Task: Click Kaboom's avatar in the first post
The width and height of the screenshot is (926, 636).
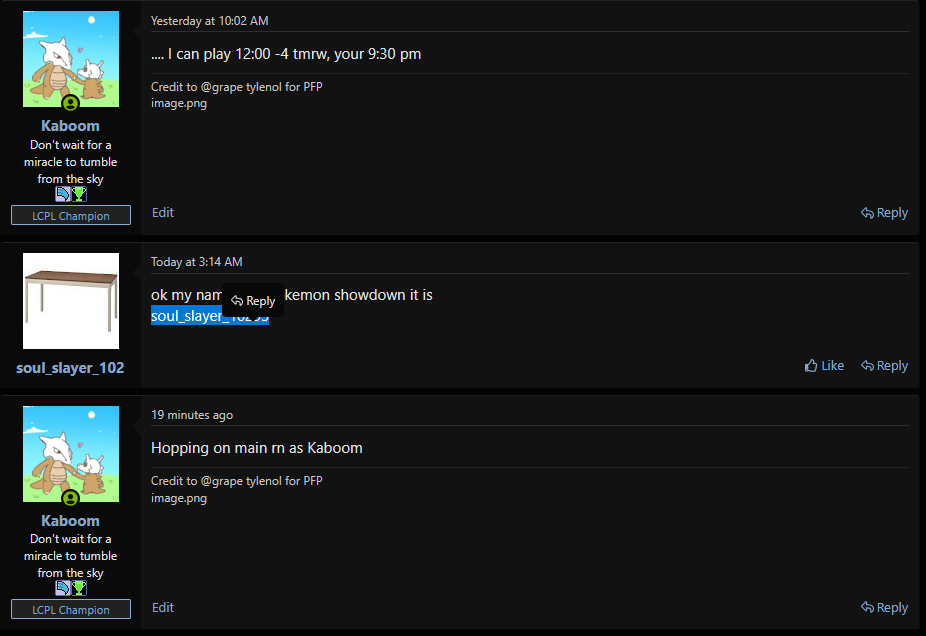Action: click(x=71, y=58)
